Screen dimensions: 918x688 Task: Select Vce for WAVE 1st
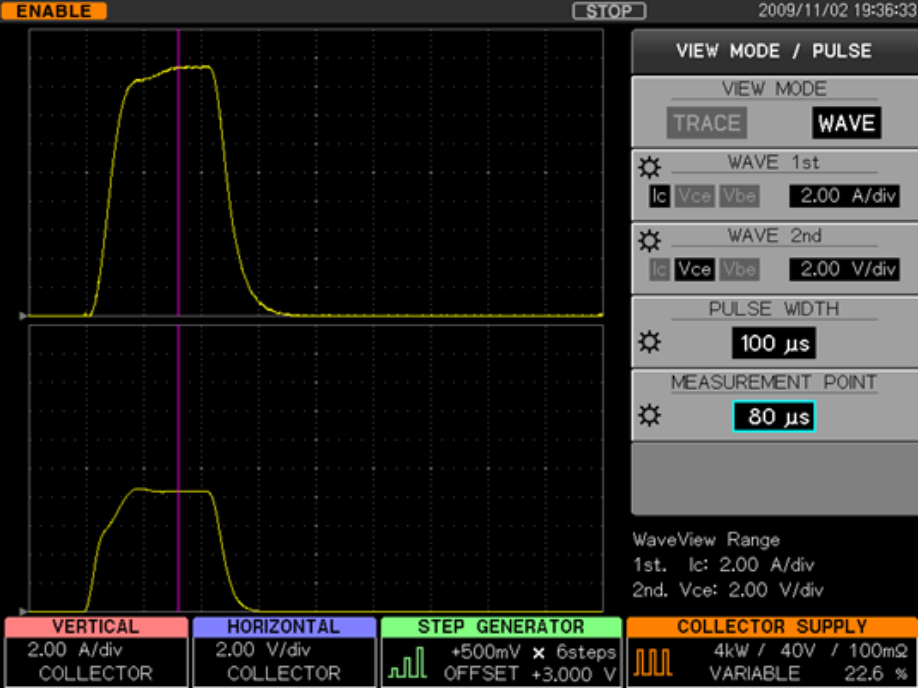click(694, 196)
